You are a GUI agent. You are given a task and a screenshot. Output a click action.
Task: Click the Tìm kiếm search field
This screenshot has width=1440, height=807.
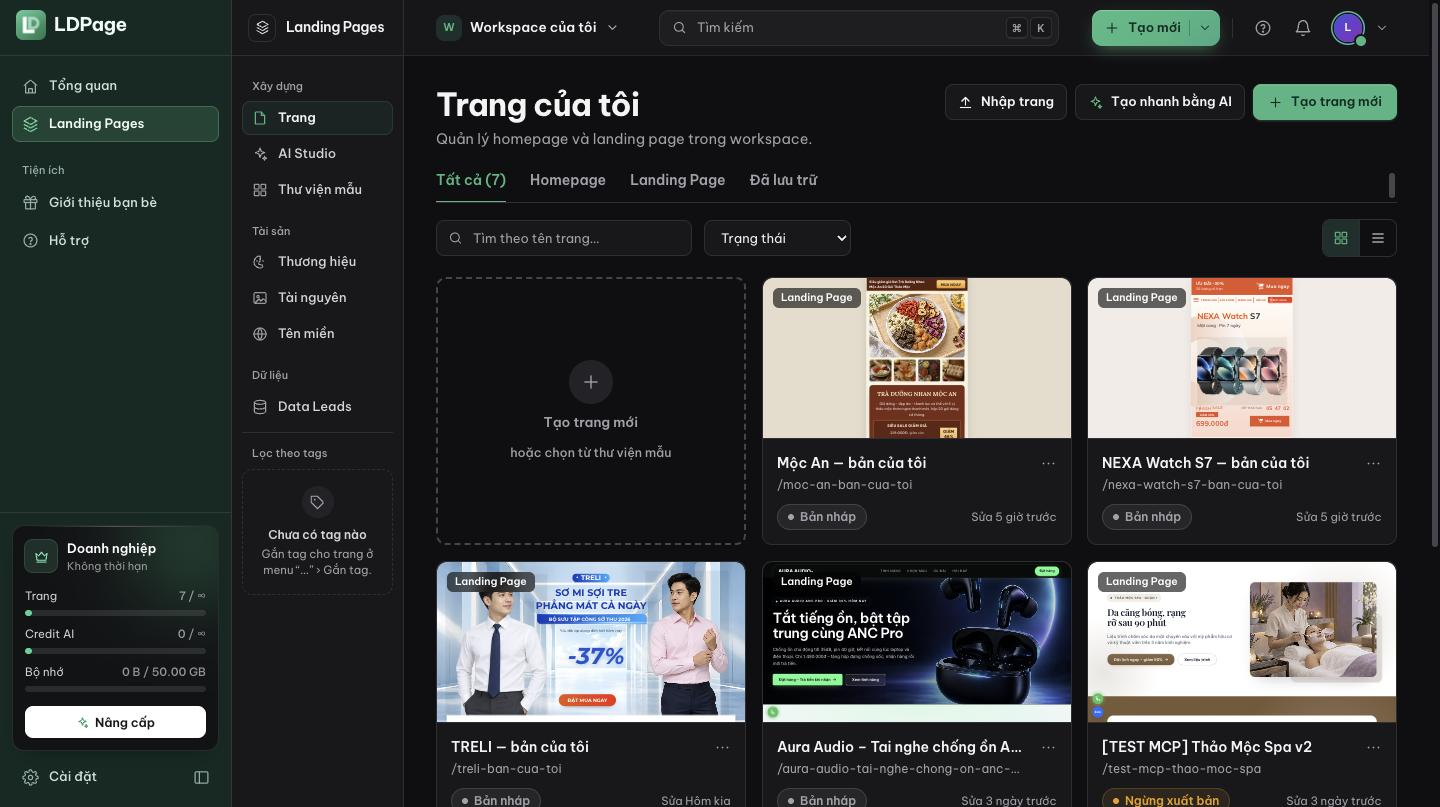[x=859, y=28]
